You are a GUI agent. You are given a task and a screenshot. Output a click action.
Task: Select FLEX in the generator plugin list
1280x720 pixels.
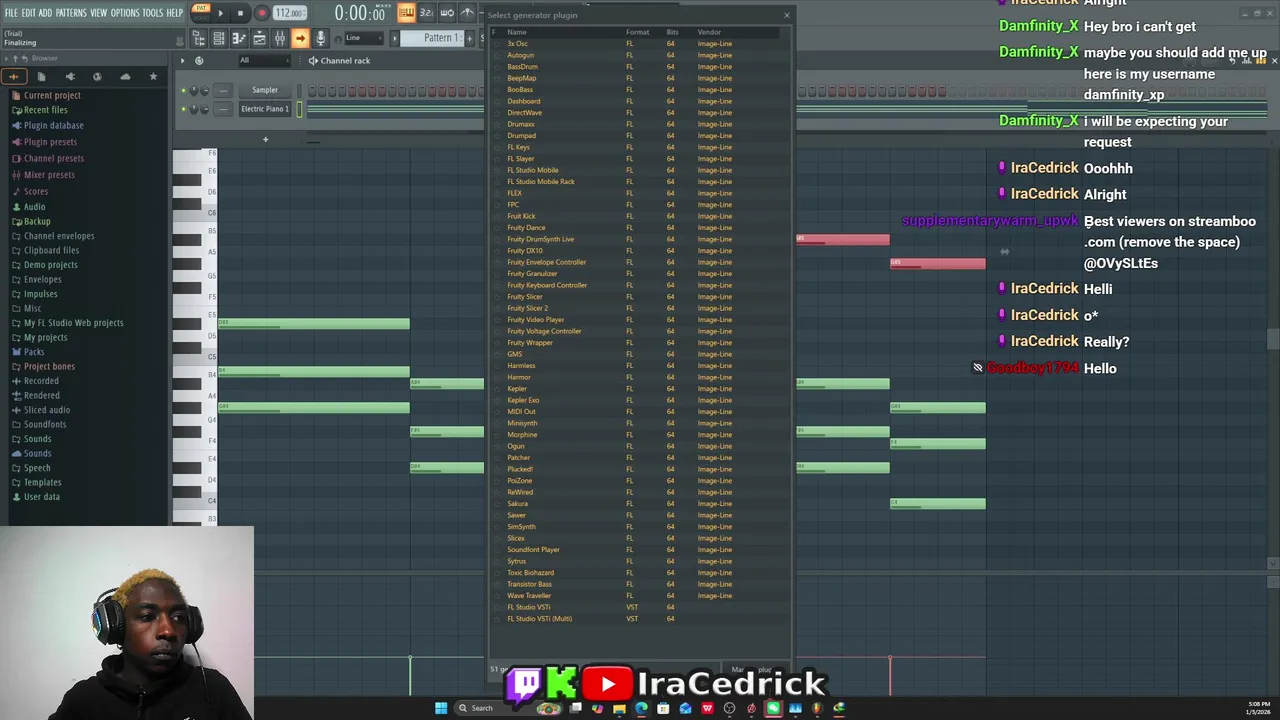coord(514,193)
